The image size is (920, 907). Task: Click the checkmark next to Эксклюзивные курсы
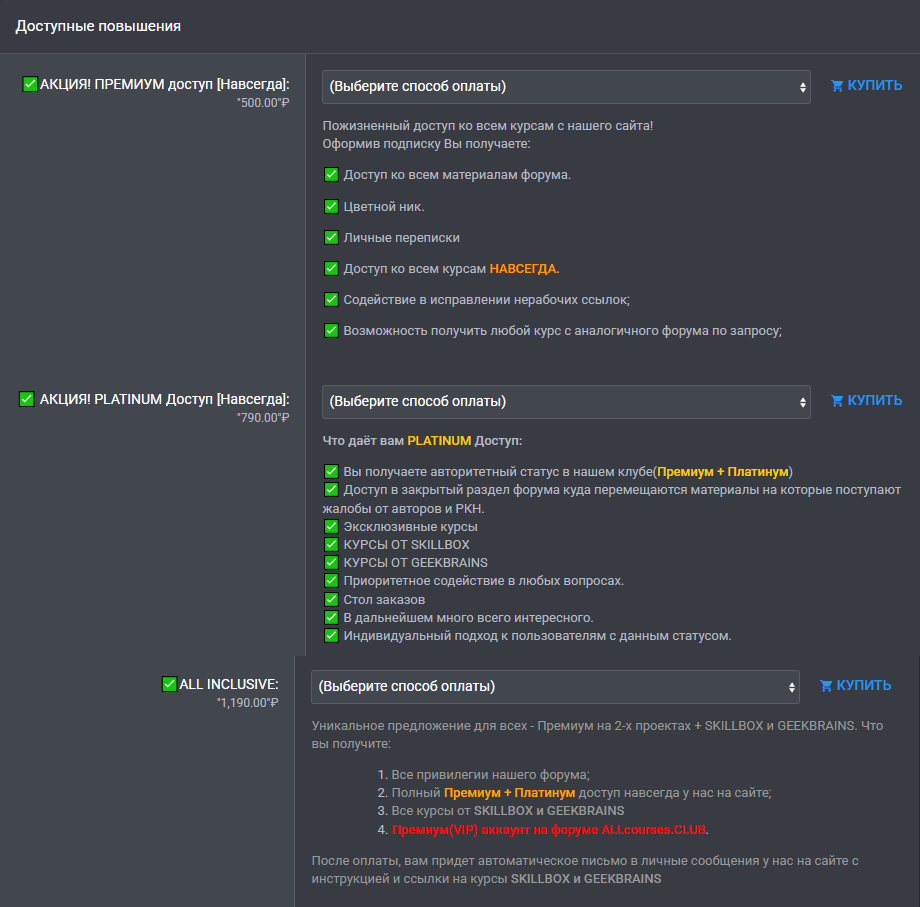[x=331, y=526]
